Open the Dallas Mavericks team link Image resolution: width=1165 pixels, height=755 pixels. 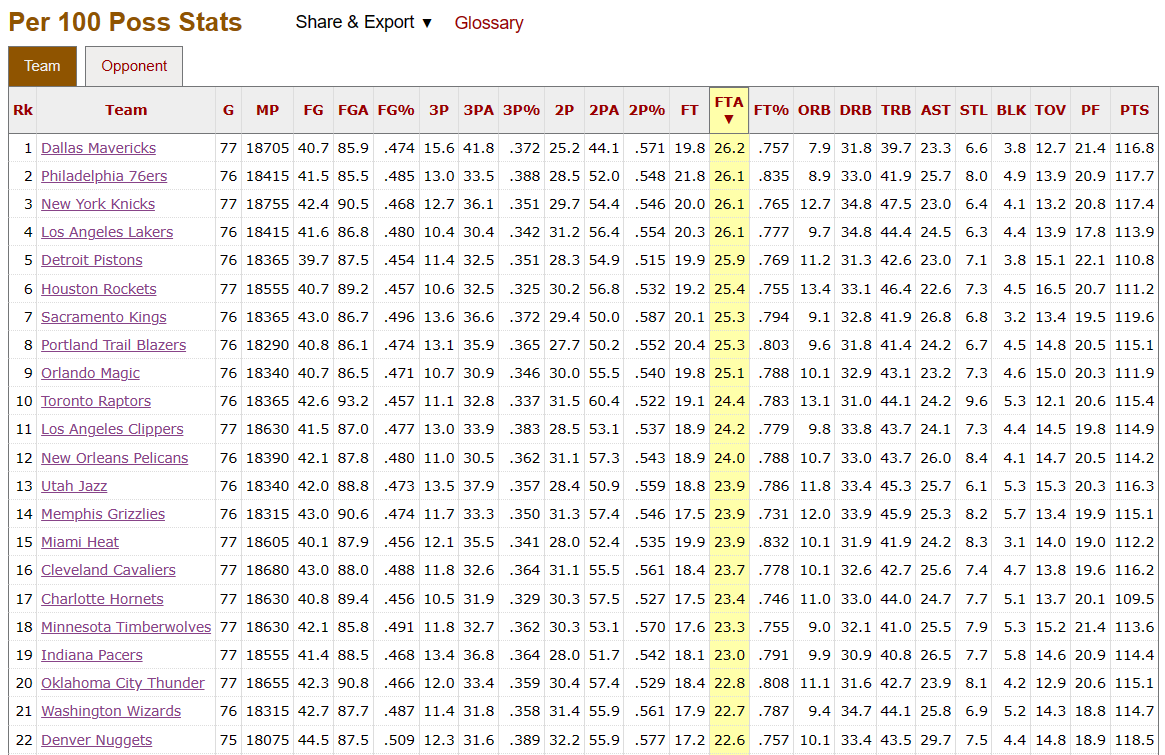coord(98,148)
